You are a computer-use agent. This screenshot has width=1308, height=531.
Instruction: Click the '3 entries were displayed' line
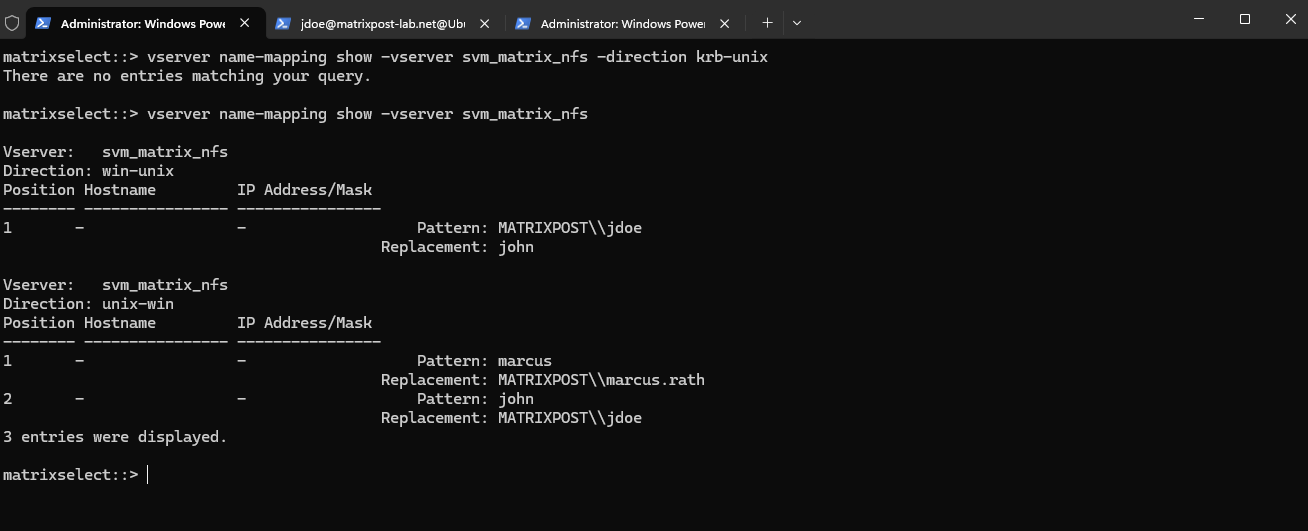tap(115, 437)
